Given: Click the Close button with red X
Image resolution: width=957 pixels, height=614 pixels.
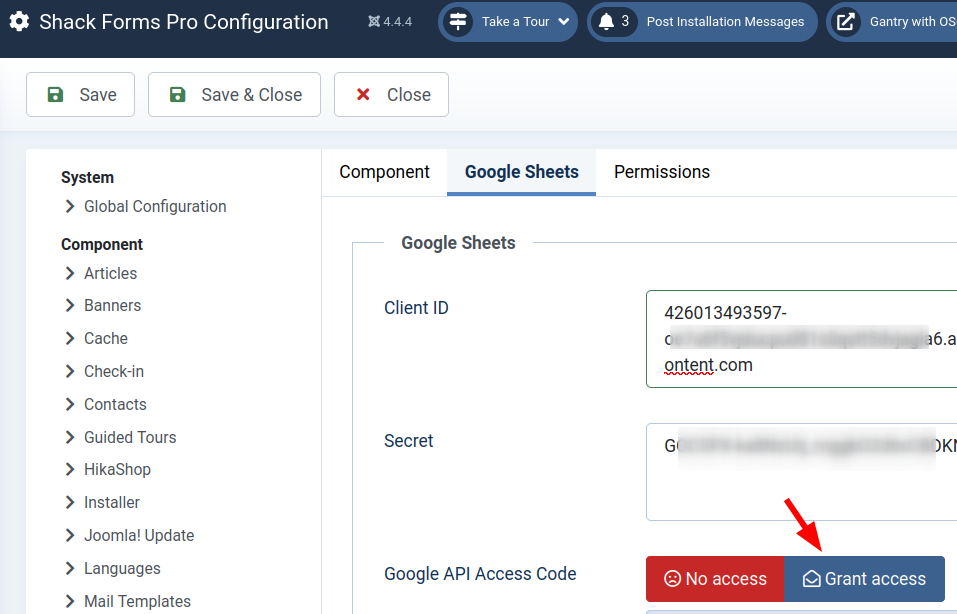Looking at the screenshot, I should [x=391, y=95].
